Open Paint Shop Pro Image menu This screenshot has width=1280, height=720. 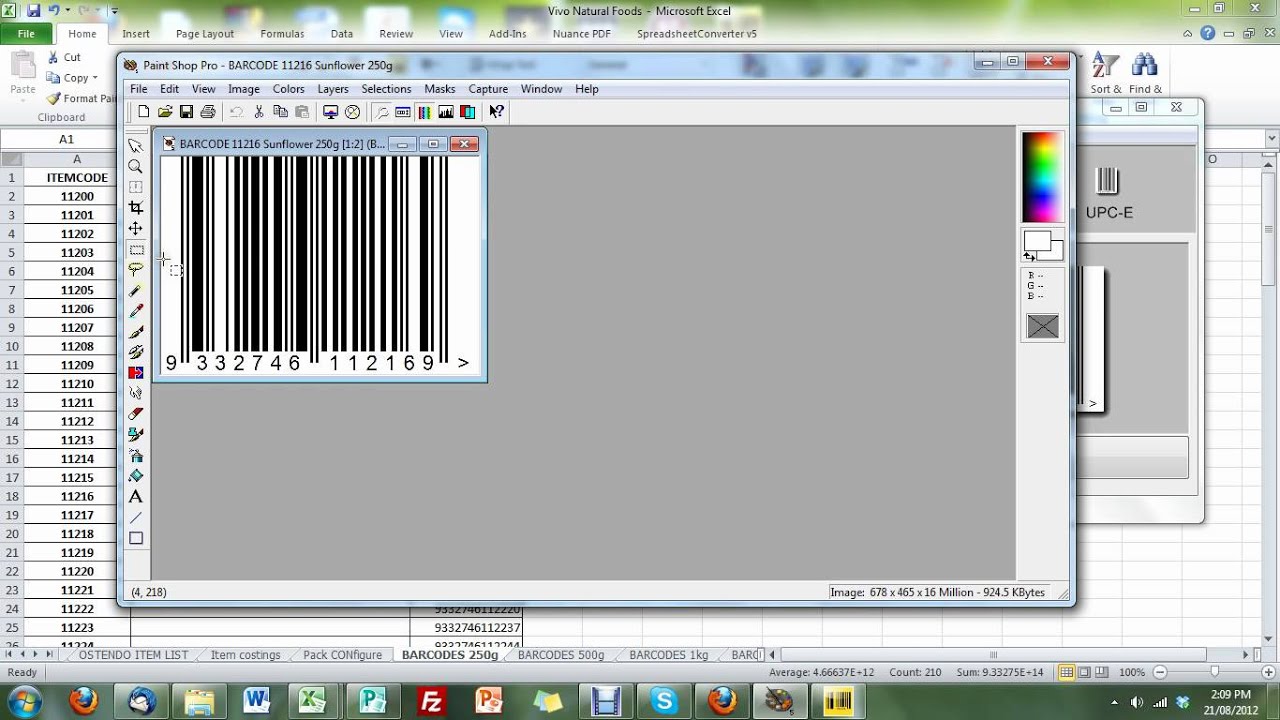tap(243, 89)
